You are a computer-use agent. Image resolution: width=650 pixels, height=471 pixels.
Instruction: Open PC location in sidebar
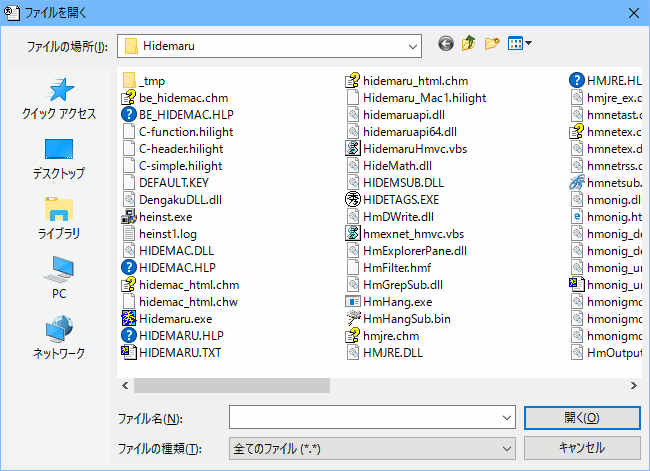tap(59, 277)
